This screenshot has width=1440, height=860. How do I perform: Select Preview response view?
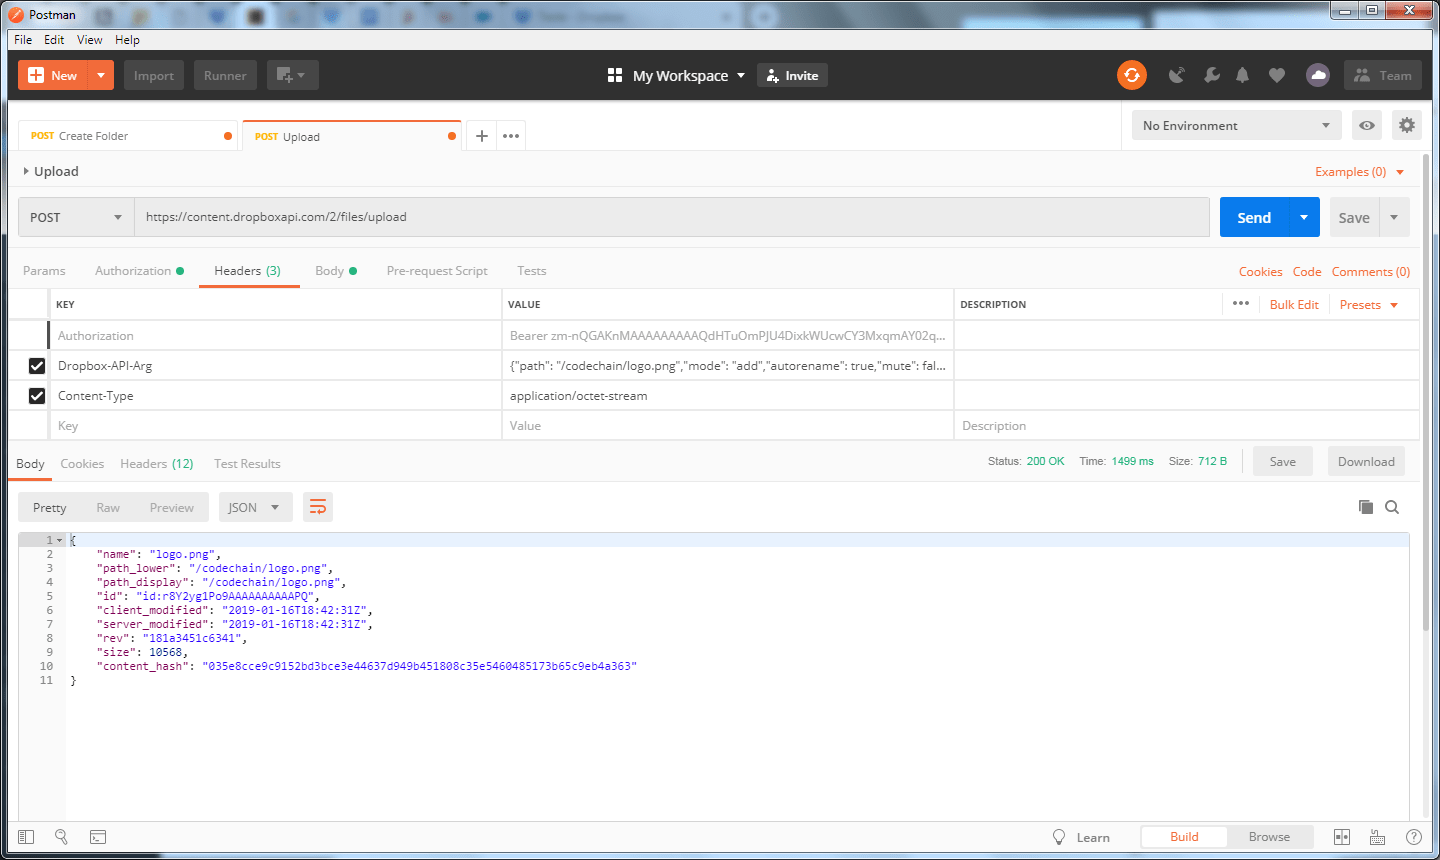tap(172, 507)
